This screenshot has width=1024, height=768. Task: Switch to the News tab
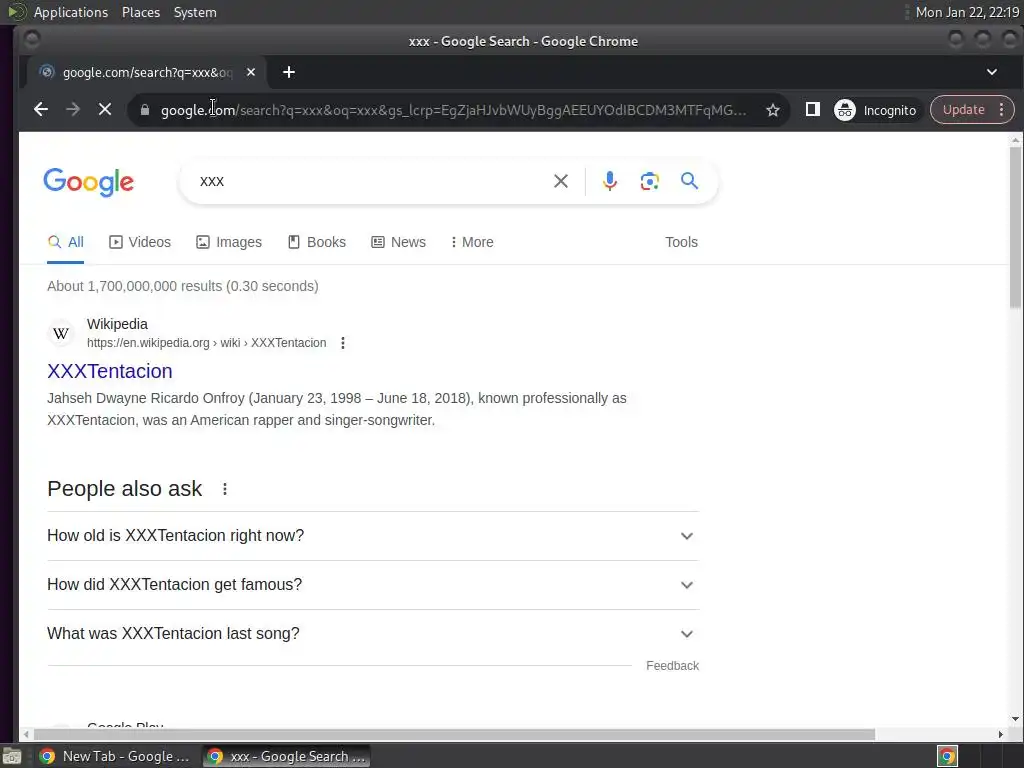pyautogui.click(x=398, y=242)
